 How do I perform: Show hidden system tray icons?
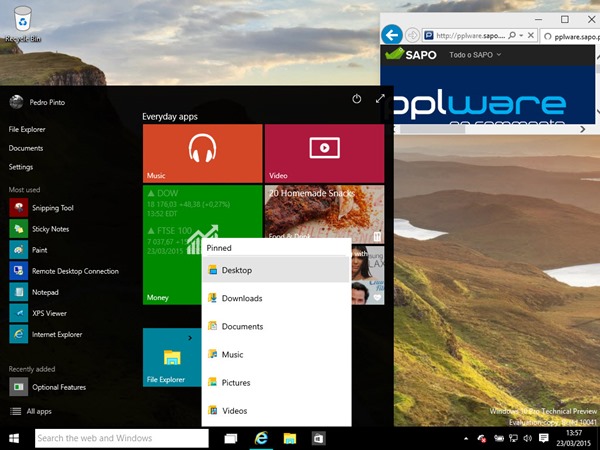(x=466, y=439)
